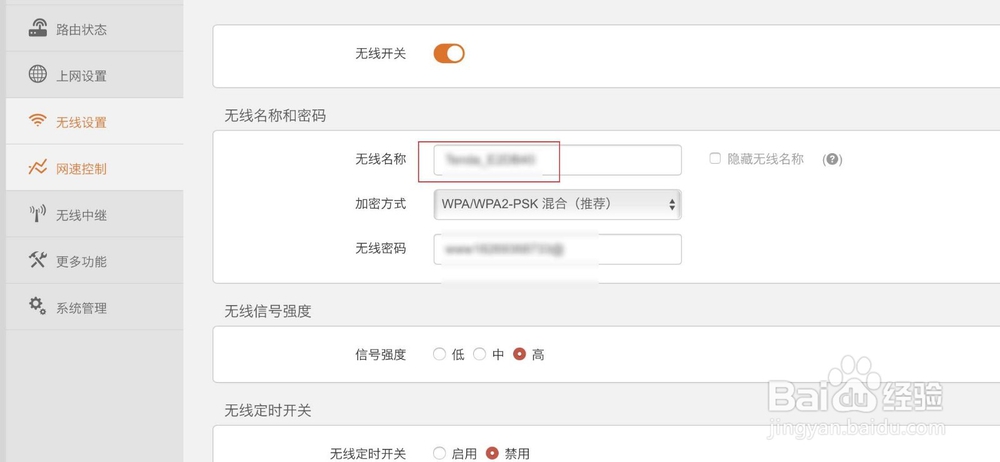Toggle the 无线开关 wireless switch off
The image size is (1000, 462).
[x=449, y=54]
